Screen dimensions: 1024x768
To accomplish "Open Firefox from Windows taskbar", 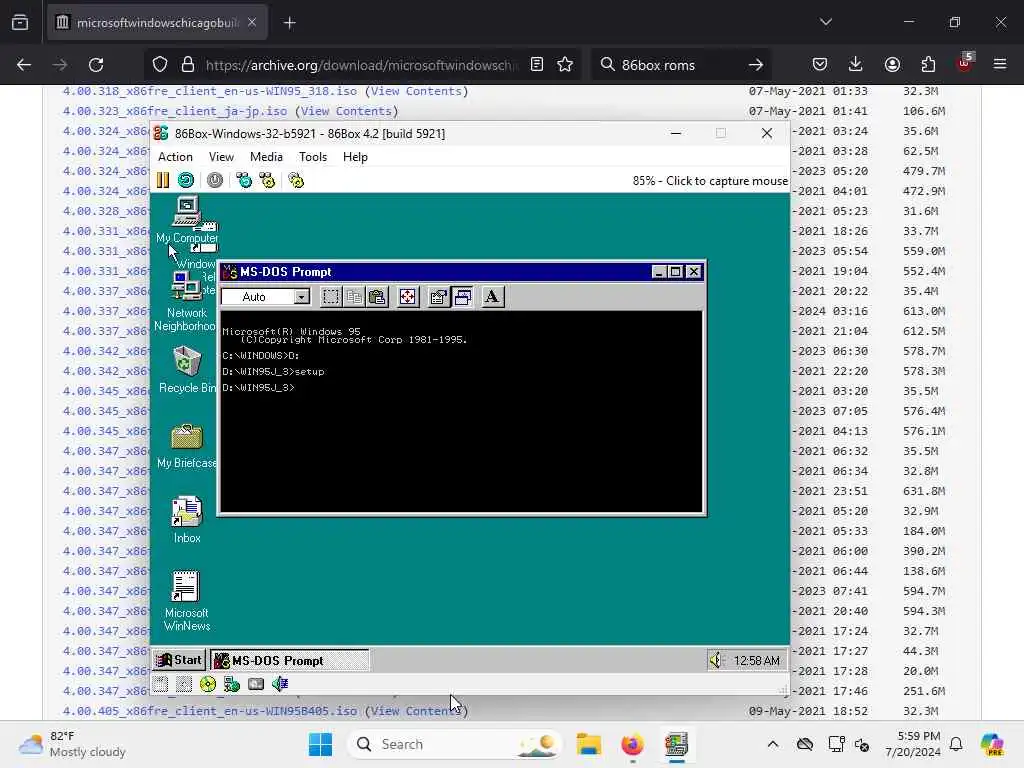I will pos(632,744).
